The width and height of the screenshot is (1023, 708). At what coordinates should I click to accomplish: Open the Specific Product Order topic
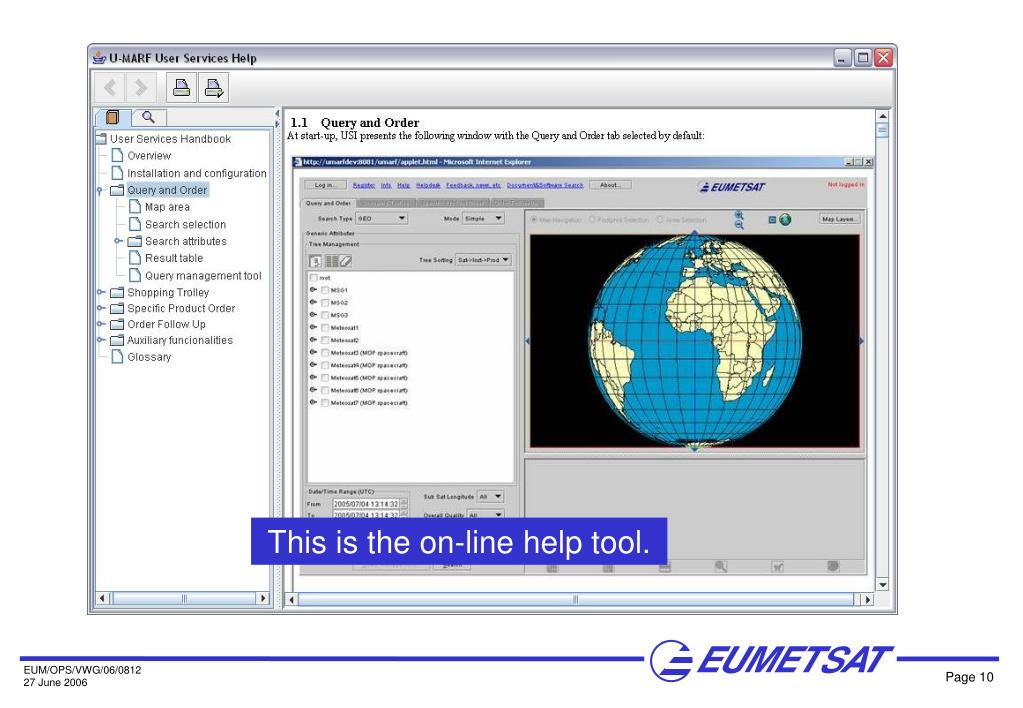181,309
